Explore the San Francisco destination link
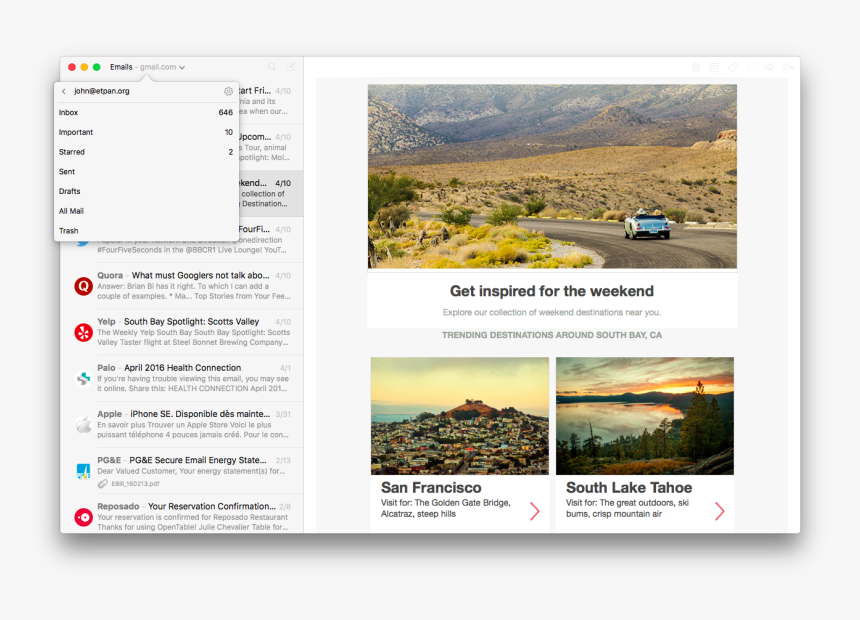860x620 pixels. coord(534,510)
